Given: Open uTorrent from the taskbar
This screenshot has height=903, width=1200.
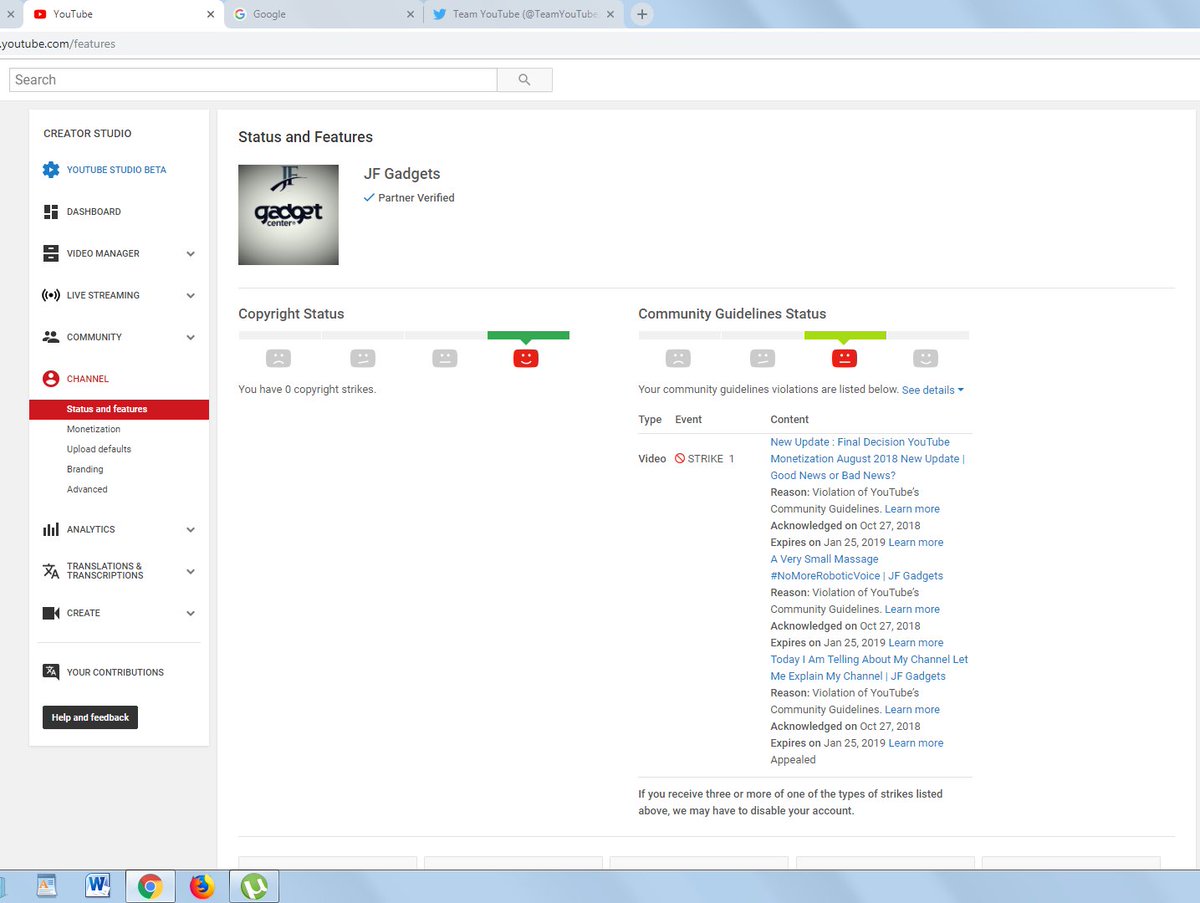Looking at the screenshot, I should (254, 886).
